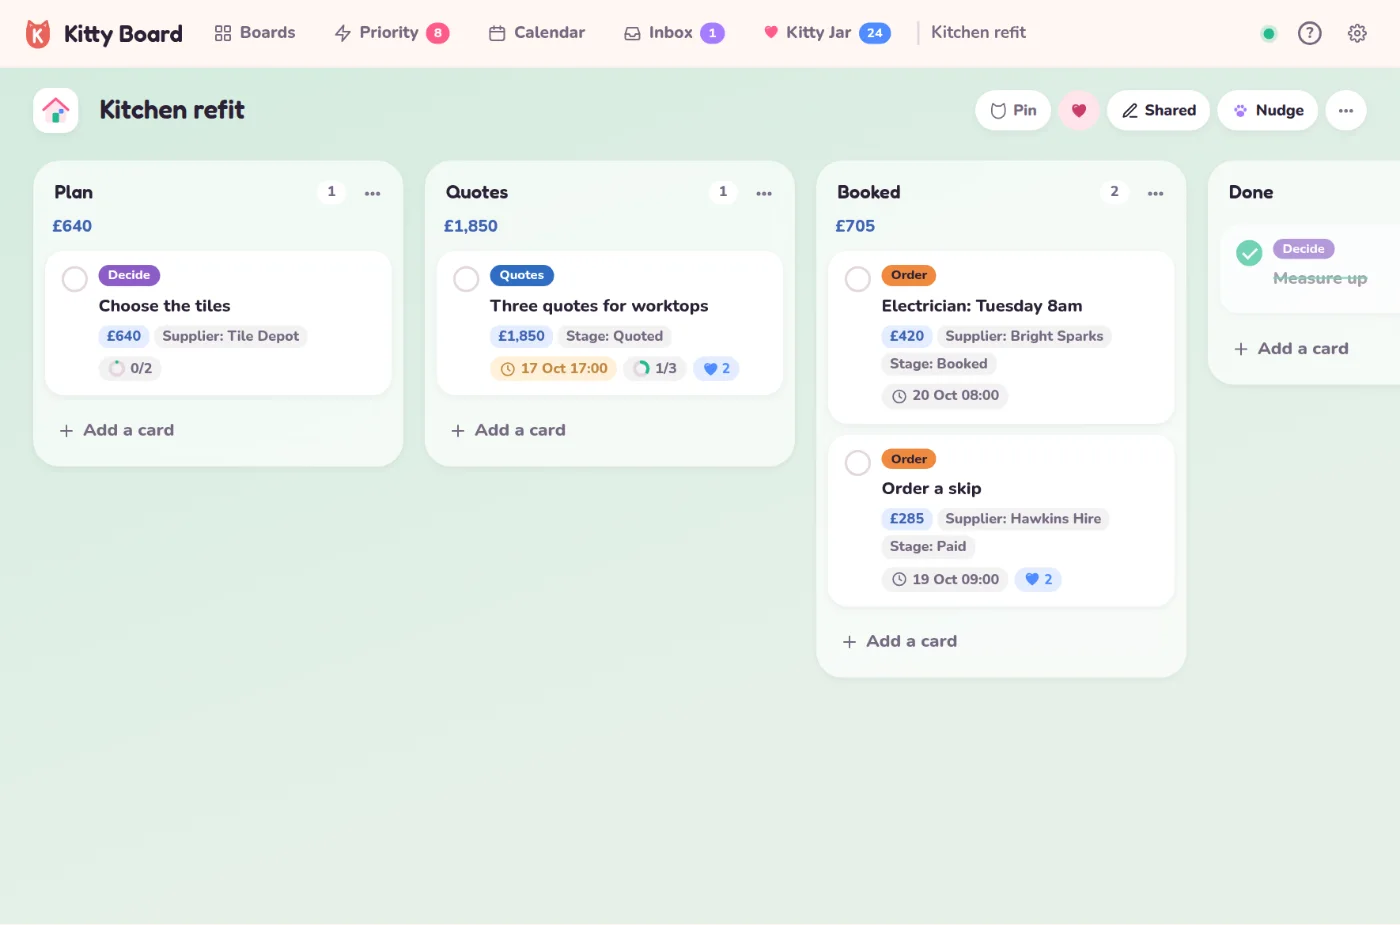This screenshot has height=925, width=1400.
Task: Click the Kitty Board cat logo
Action: click(38, 33)
